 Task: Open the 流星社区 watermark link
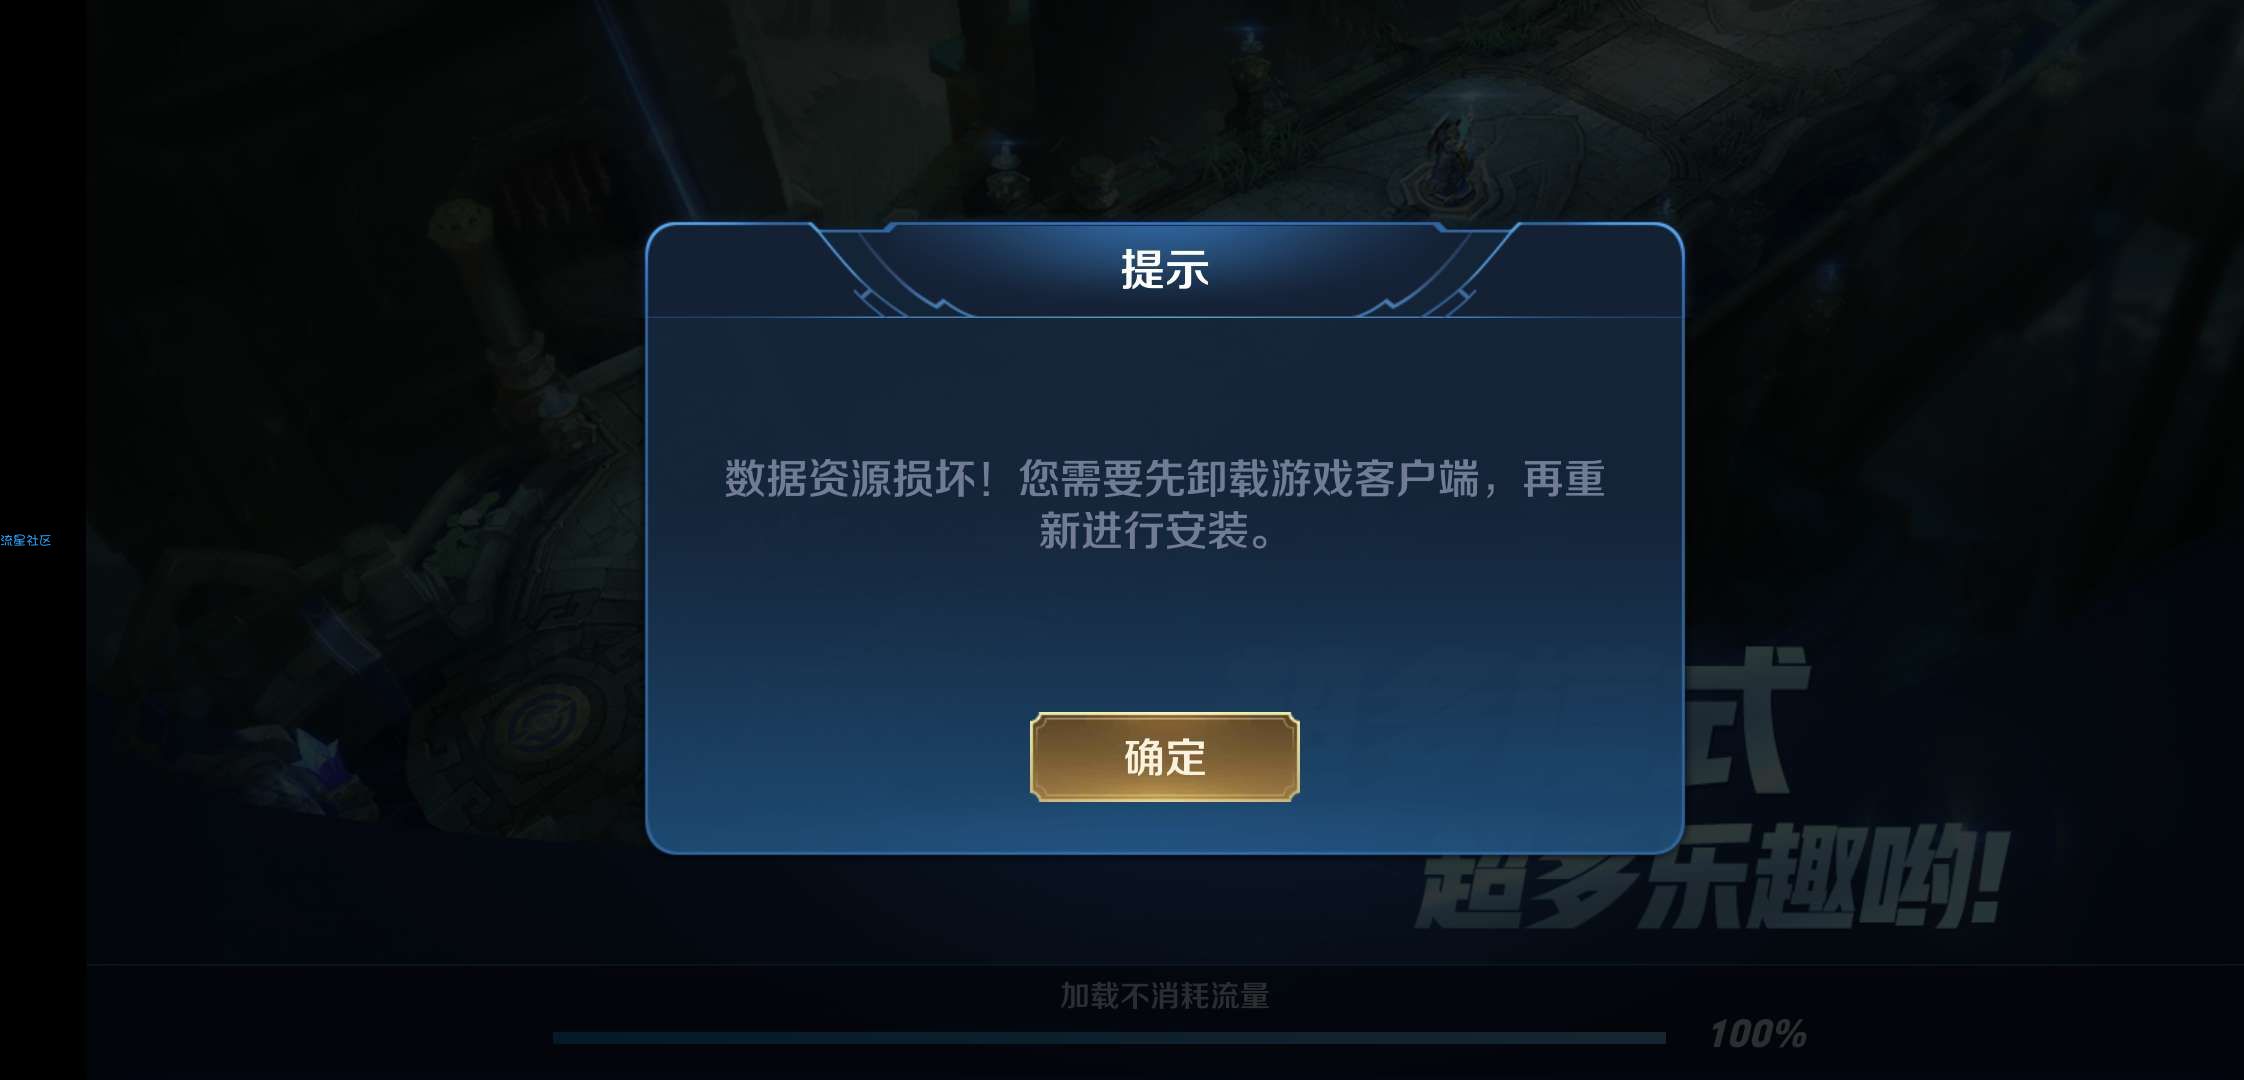pos(26,540)
